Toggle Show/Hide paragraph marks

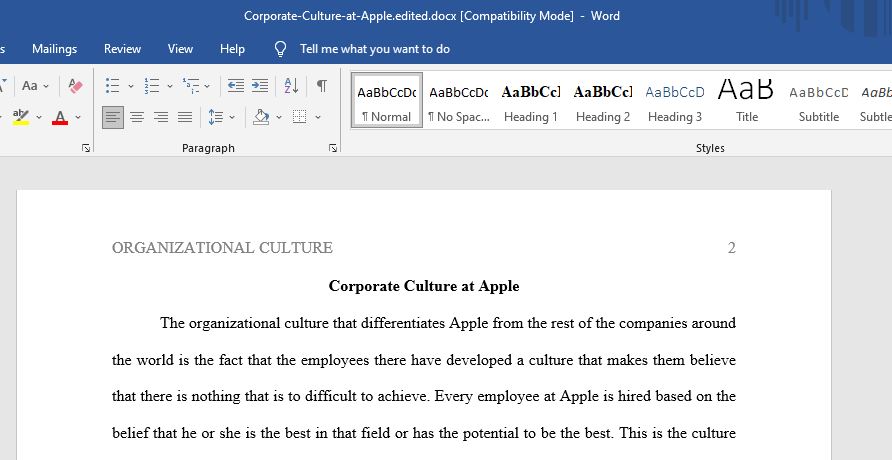[x=321, y=86]
